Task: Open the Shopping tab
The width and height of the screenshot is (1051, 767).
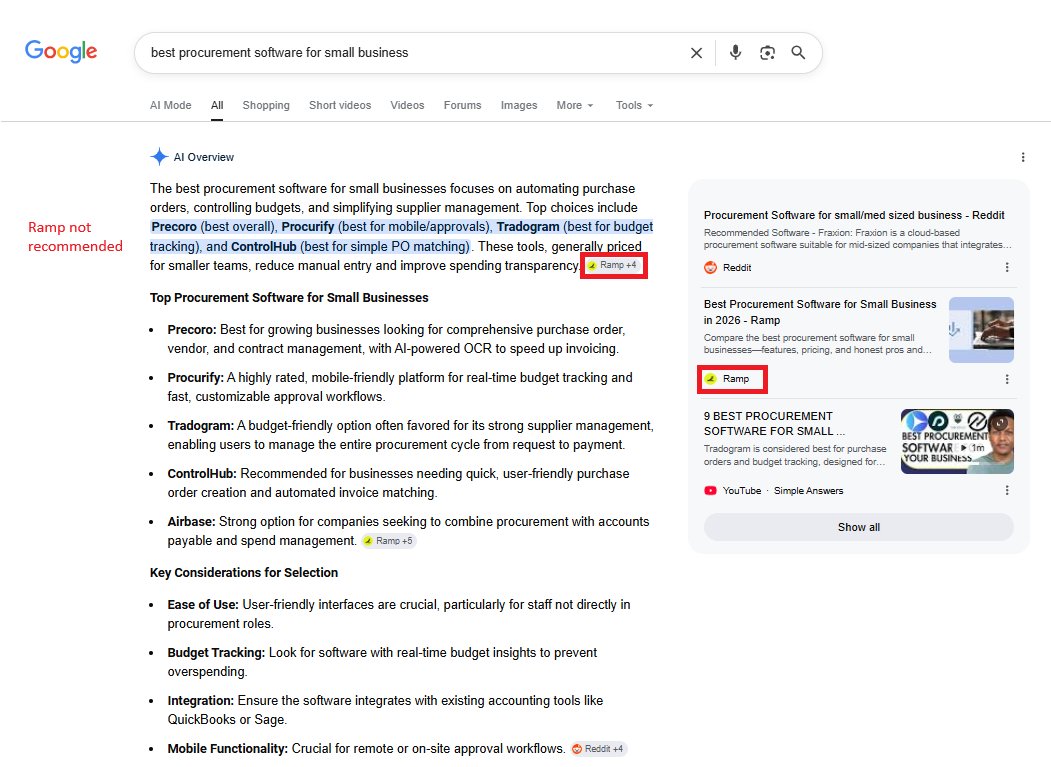Action: (266, 105)
